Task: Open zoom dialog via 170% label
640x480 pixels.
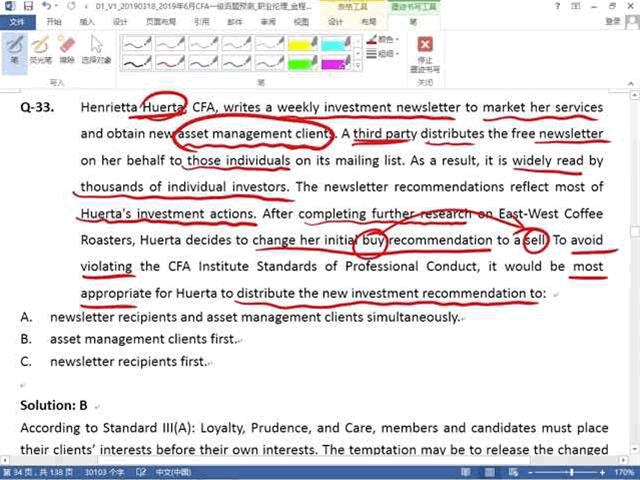Action: [x=623, y=473]
